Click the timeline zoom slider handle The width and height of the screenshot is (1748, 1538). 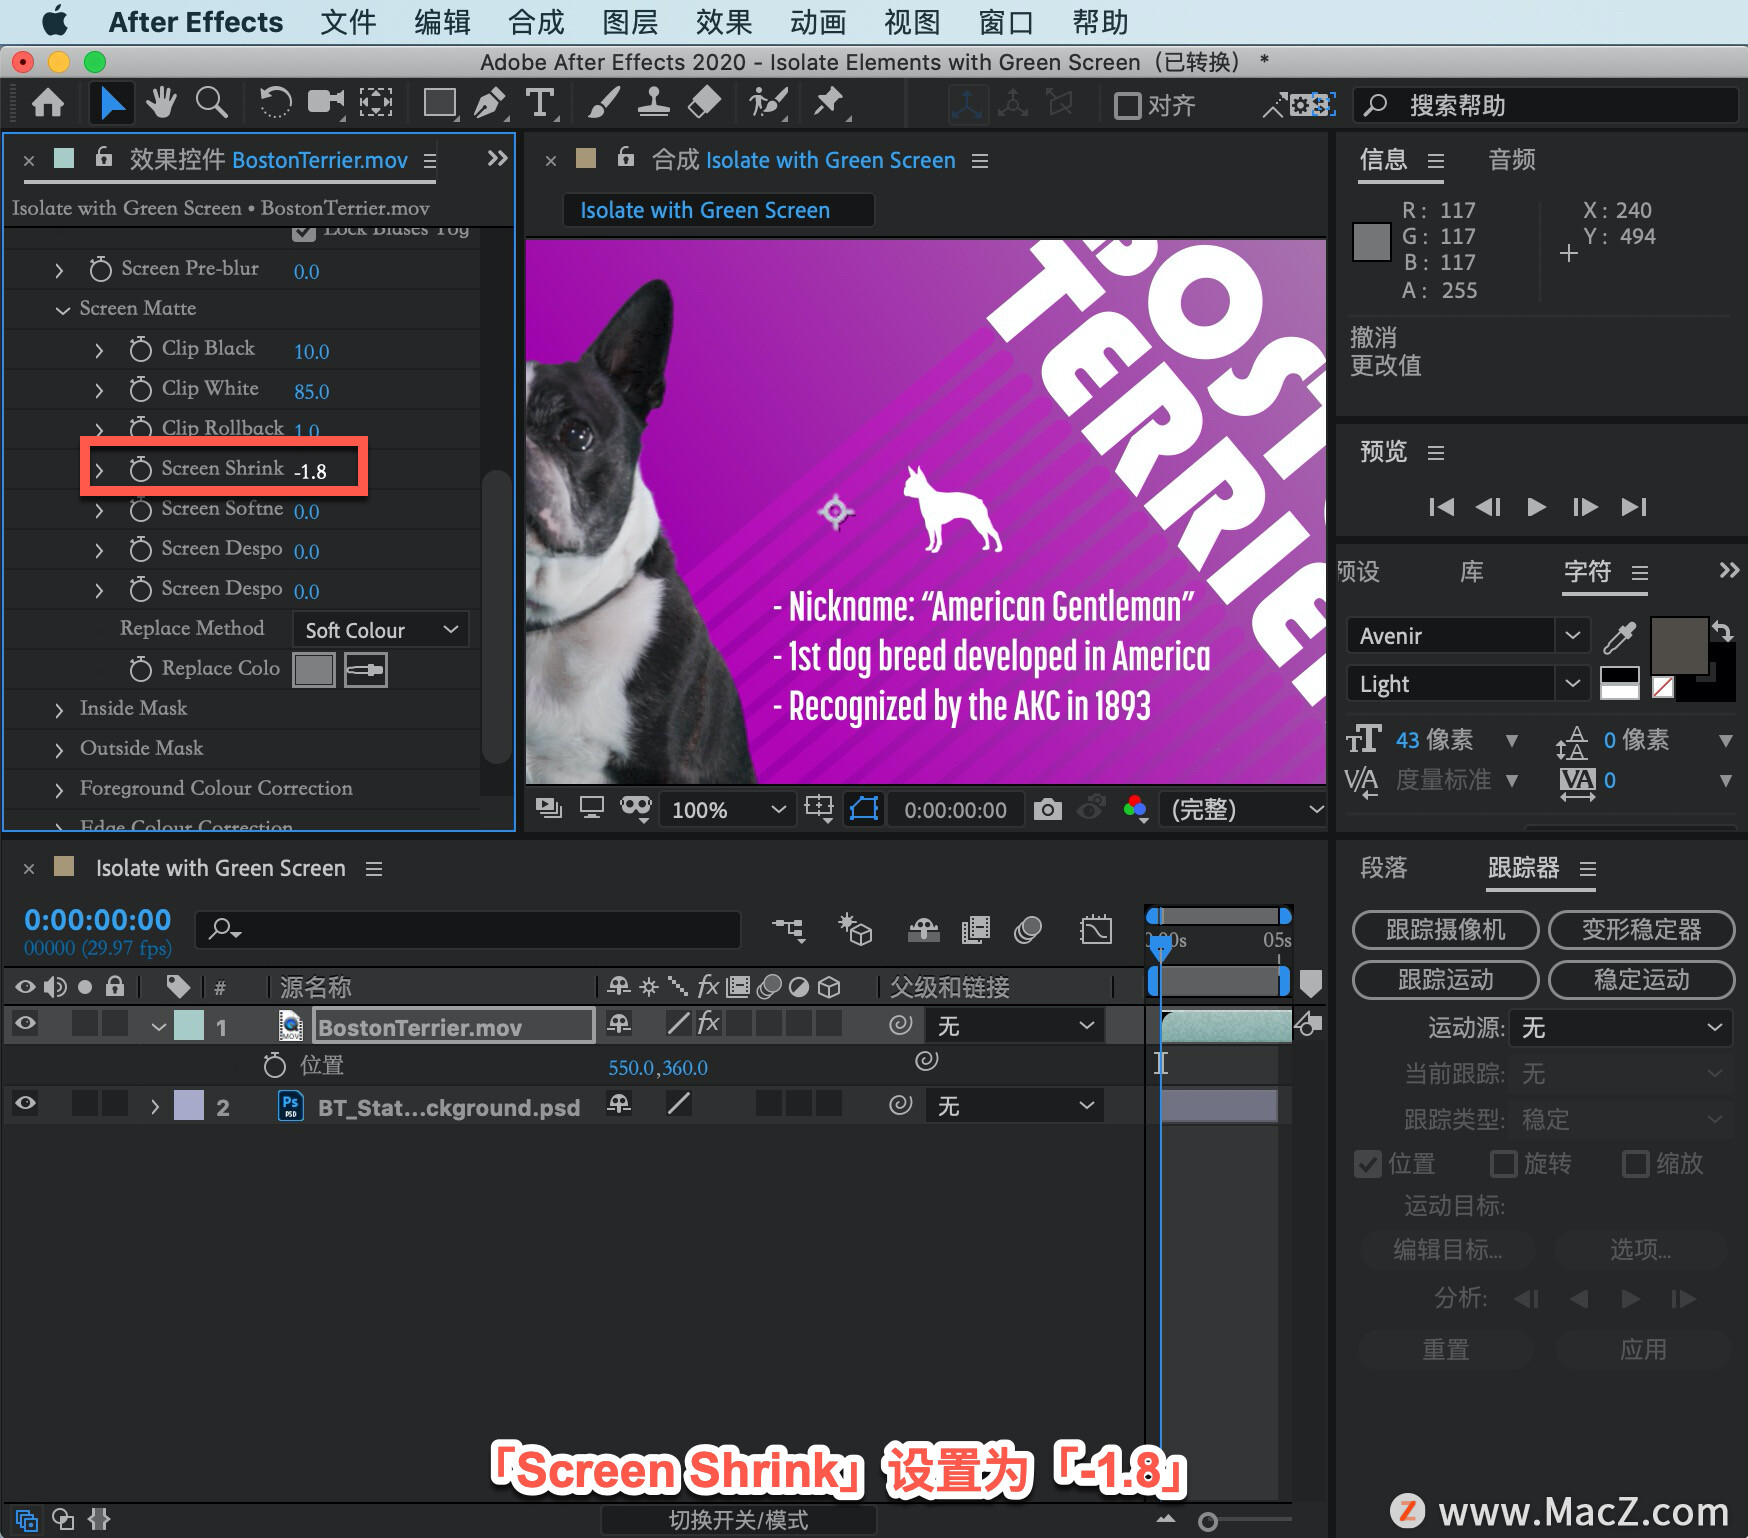click(1208, 1522)
